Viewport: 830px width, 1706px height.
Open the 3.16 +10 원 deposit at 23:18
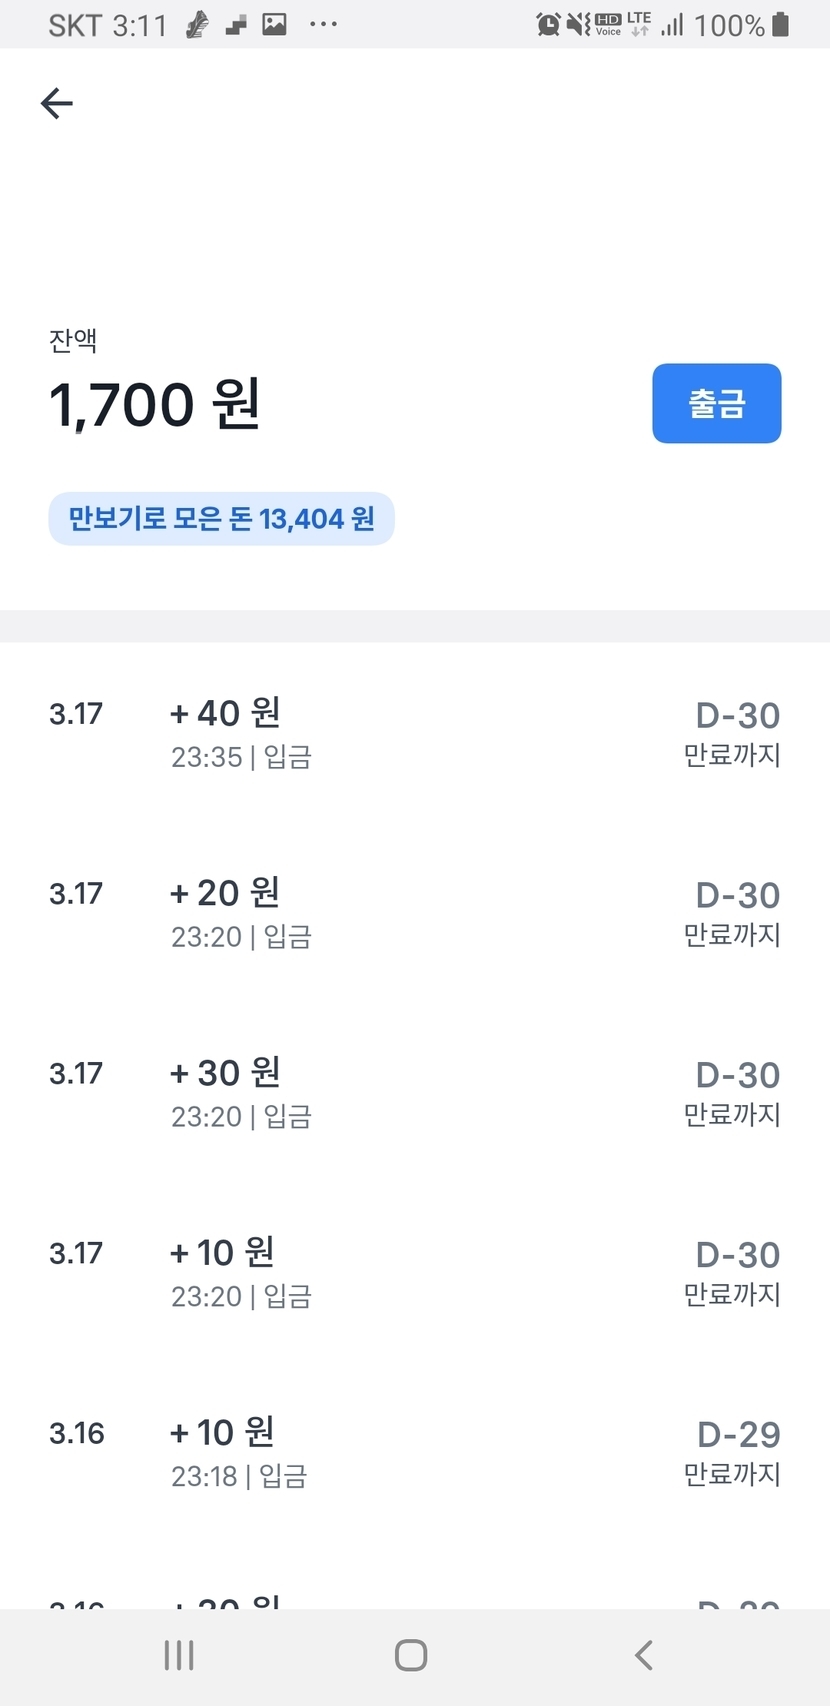(238, 1451)
